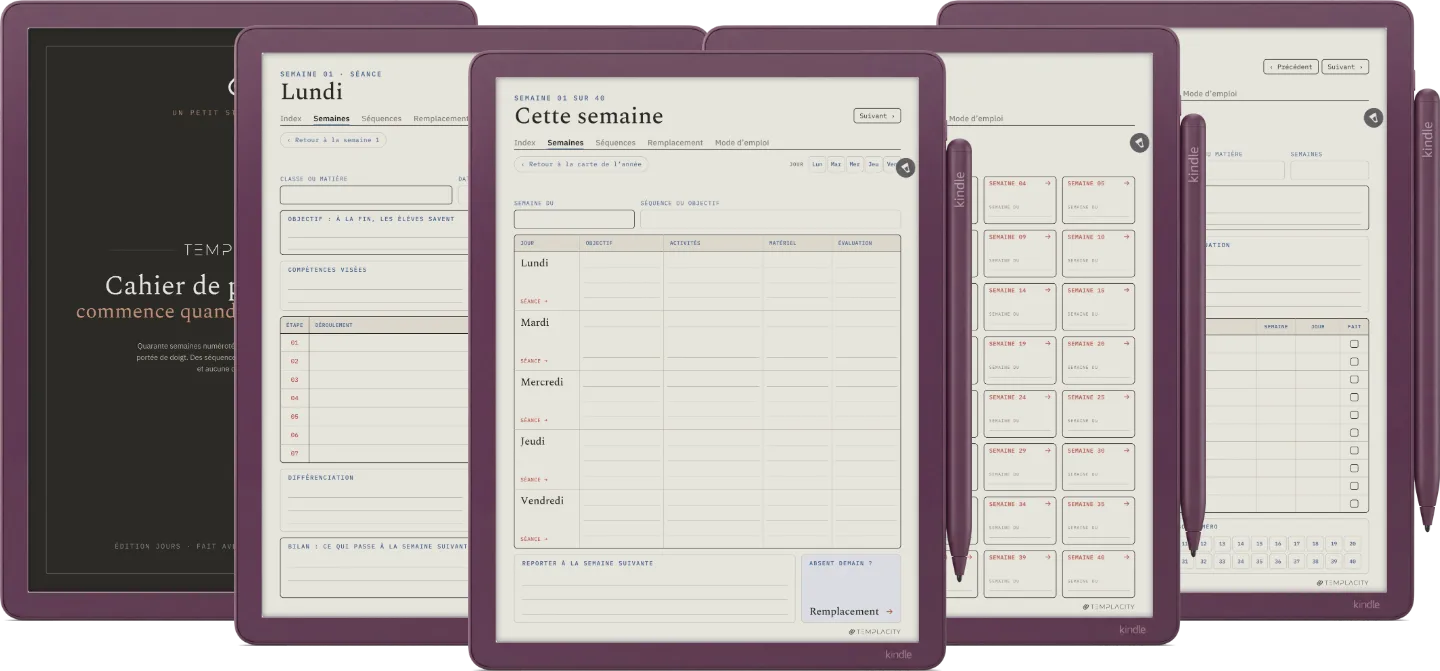The image size is (1440, 671).
Task: Select week number 17 in the number grid
Action: point(1297,544)
